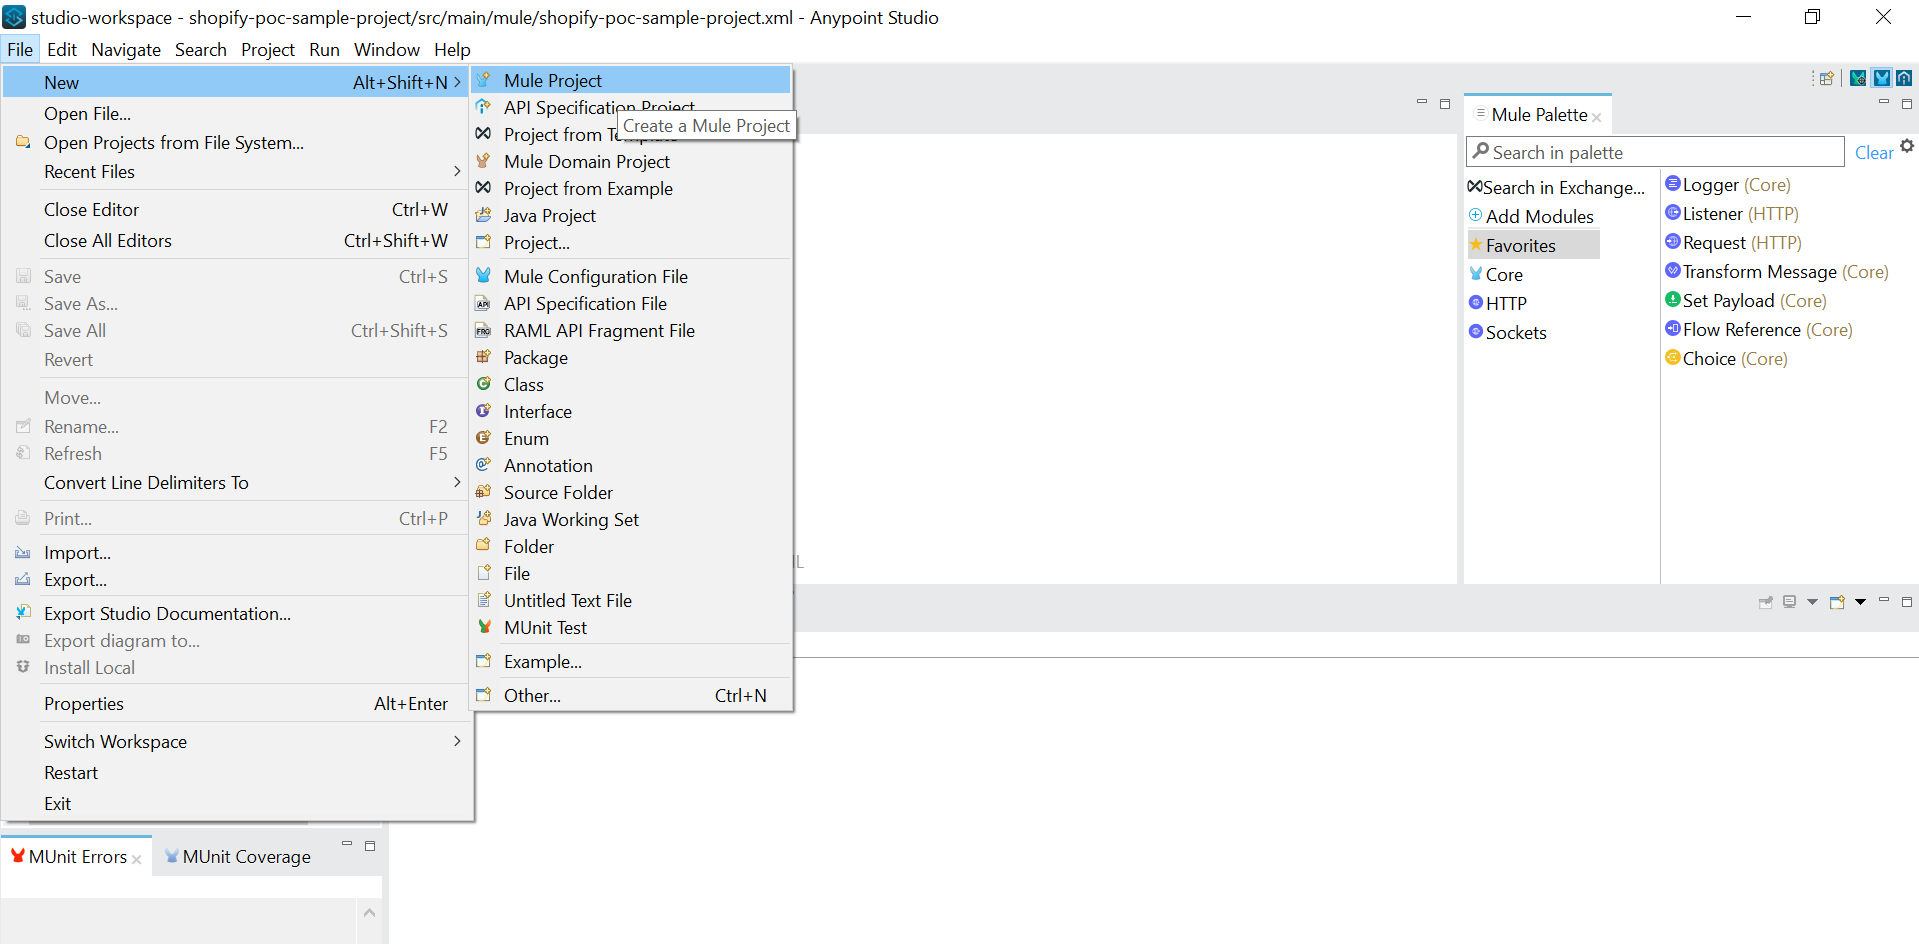This screenshot has height=944, width=1919.
Task: Select the Java Working Set icon
Action: [x=484, y=519]
